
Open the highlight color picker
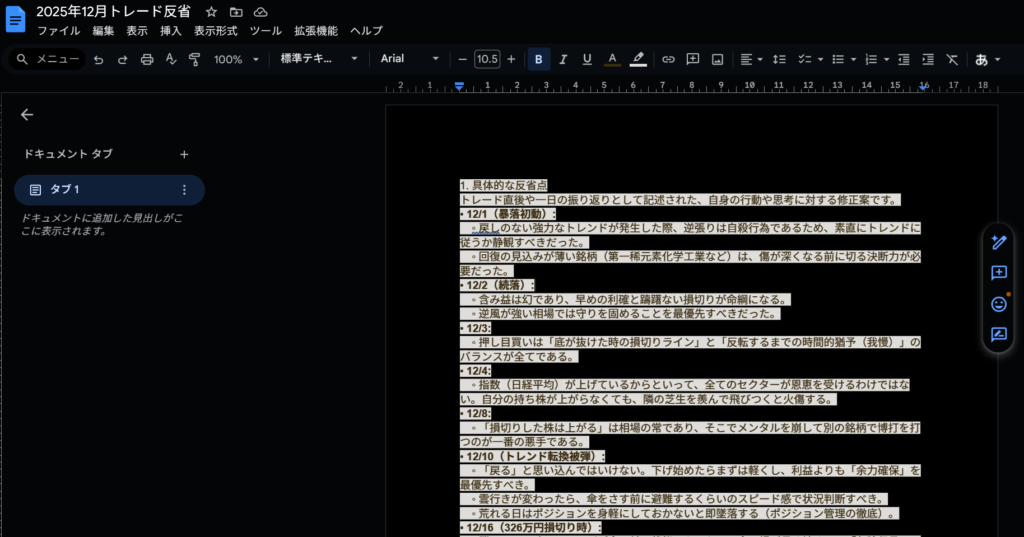click(638, 60)
